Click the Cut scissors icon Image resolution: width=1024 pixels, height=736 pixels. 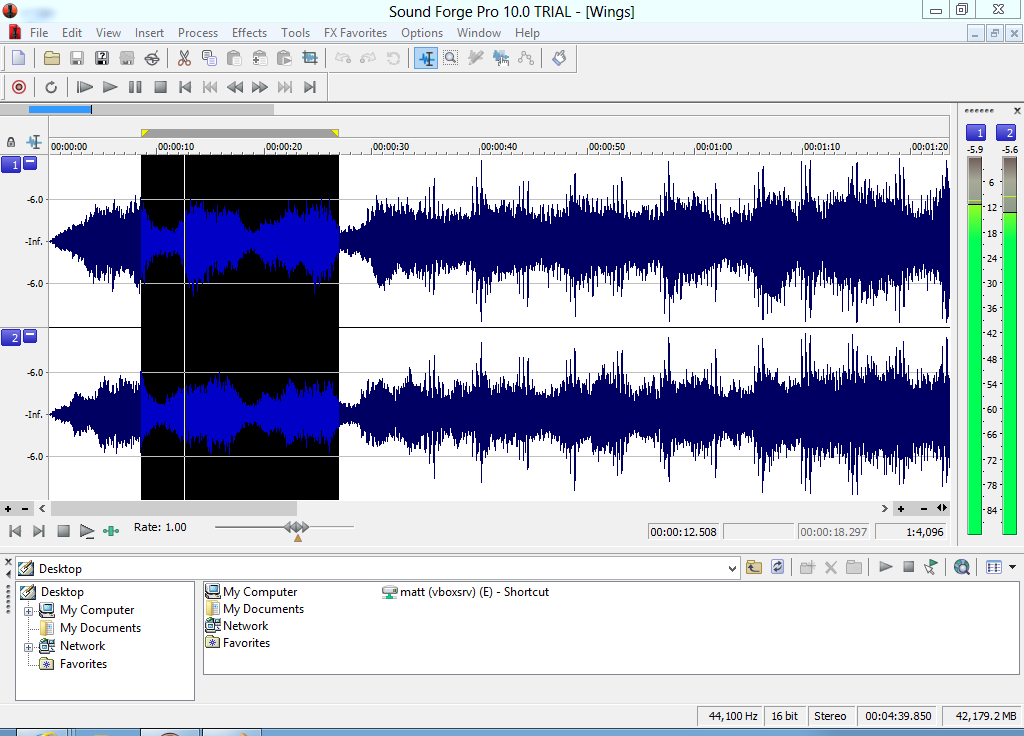click(184, 58)
